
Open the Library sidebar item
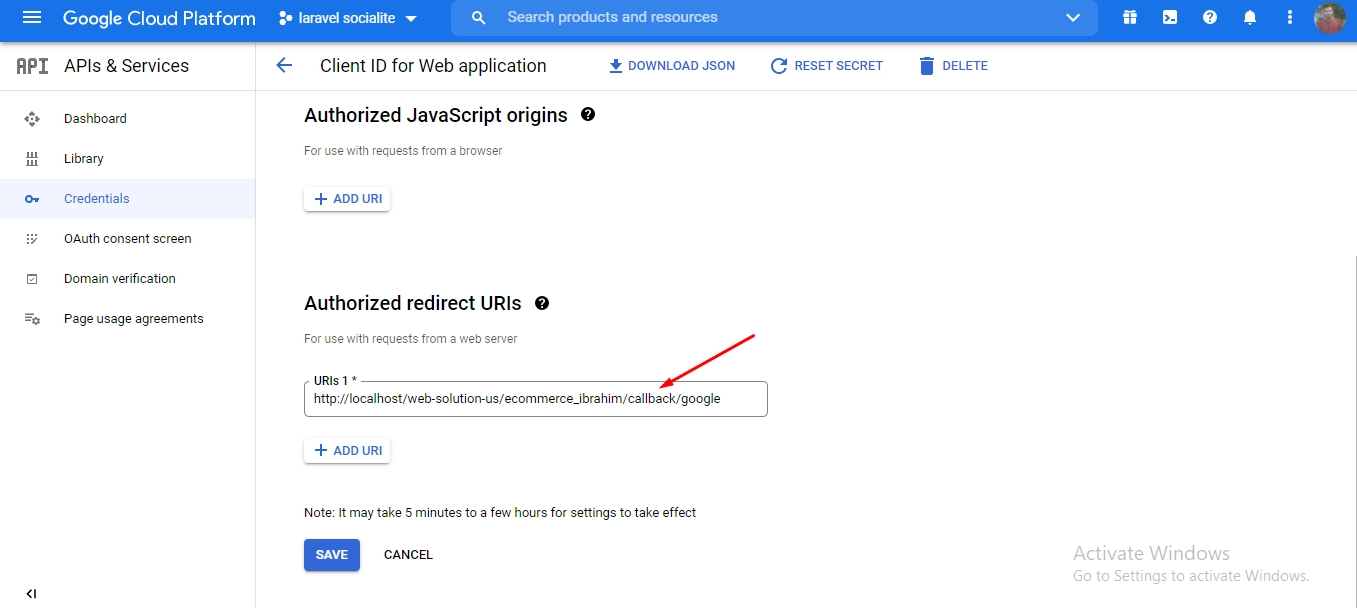coord(127,159)
